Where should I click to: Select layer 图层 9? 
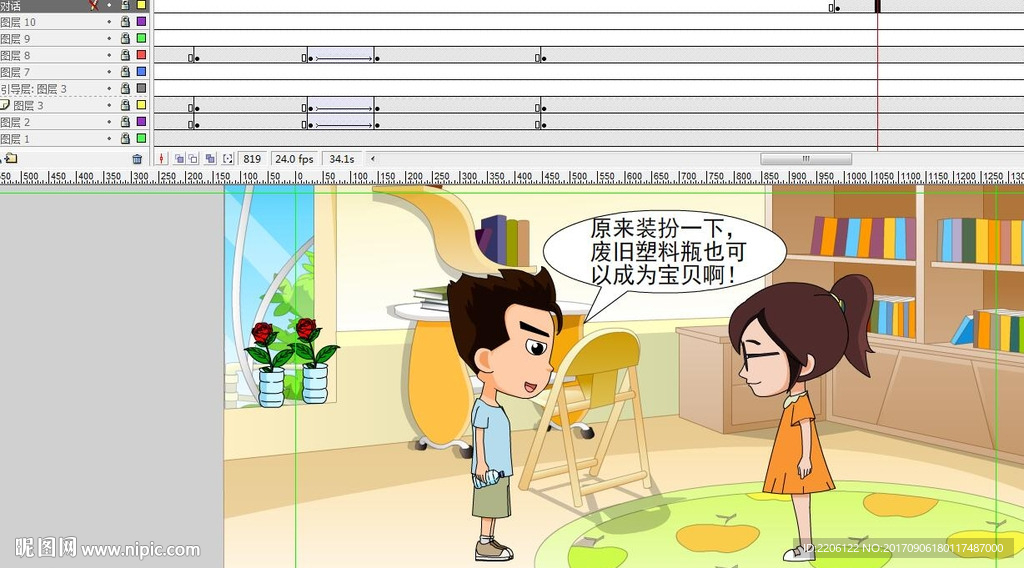[x=15, y=39]
